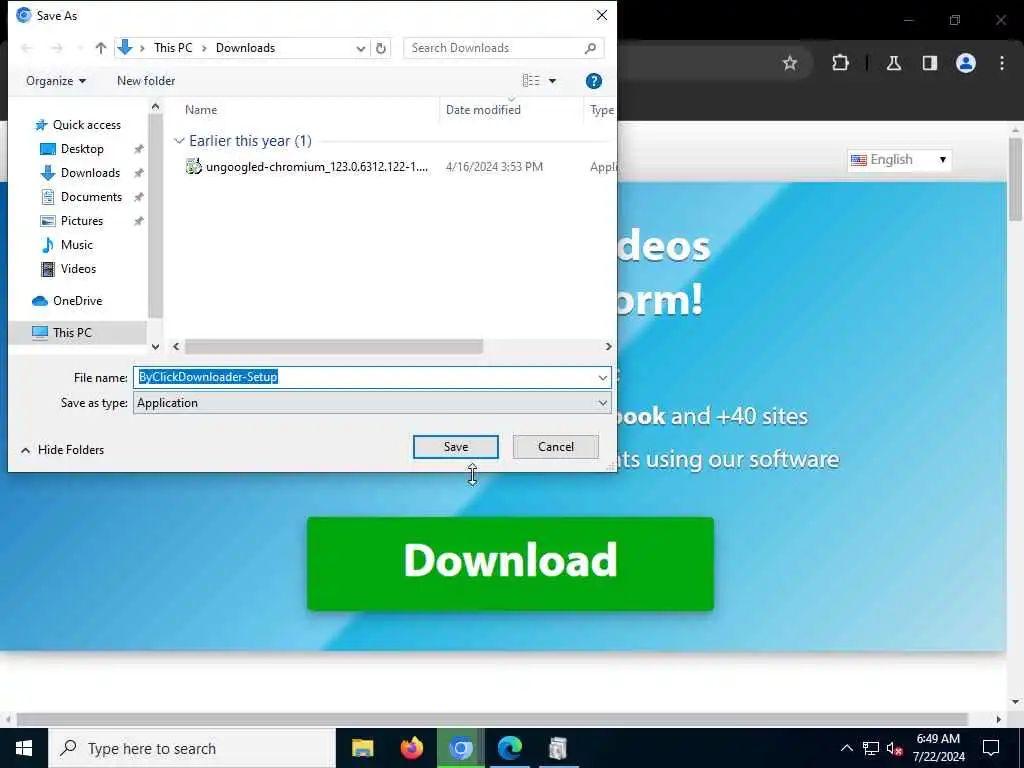Click the browser page vertical scrollbar
Viewport: 1024px width, 768px height.
(x=1015, y=180)
